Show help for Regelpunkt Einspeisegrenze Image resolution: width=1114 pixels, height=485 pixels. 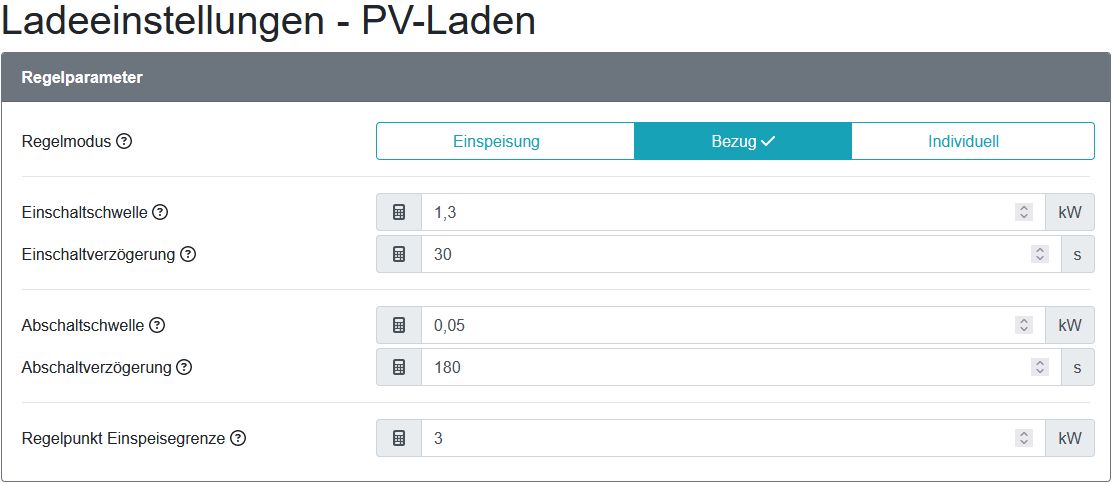[x=238, y=438]
